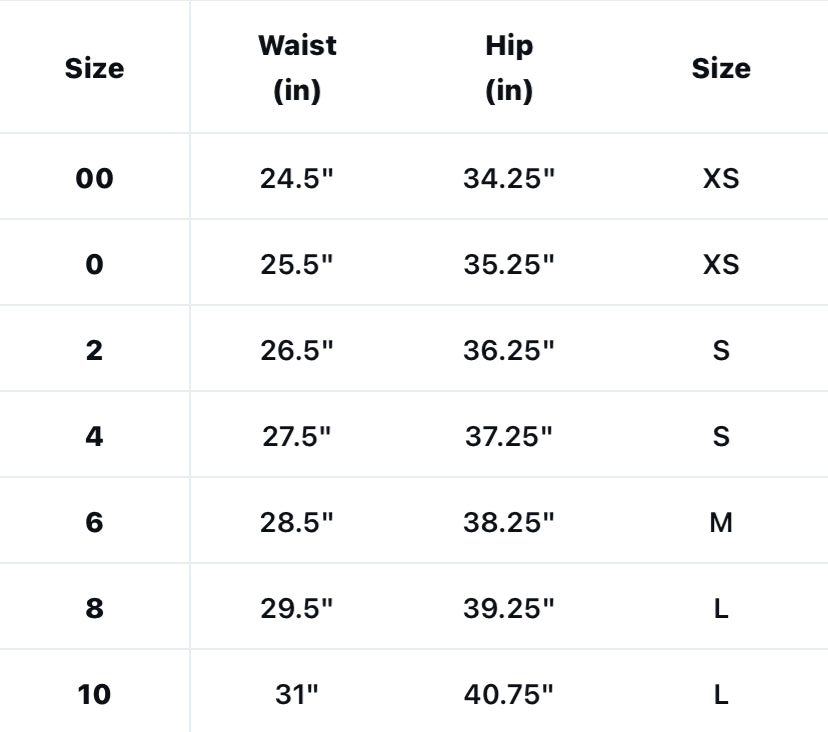Click the 31" waist measurement cell
Viewport: 828px width, 732px height.
tap(296, 694)
